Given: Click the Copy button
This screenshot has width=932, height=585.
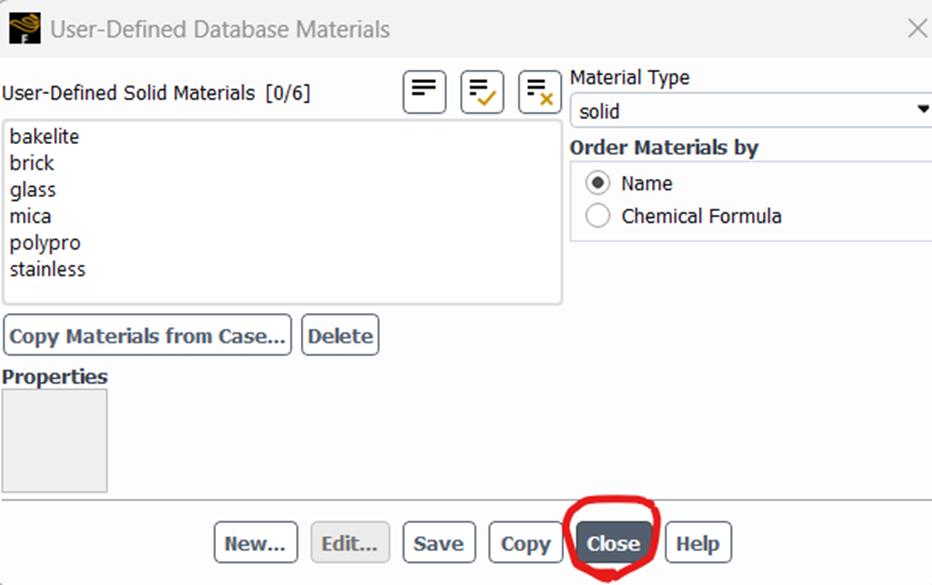Looking at the screenshot, I should [524, 542].
